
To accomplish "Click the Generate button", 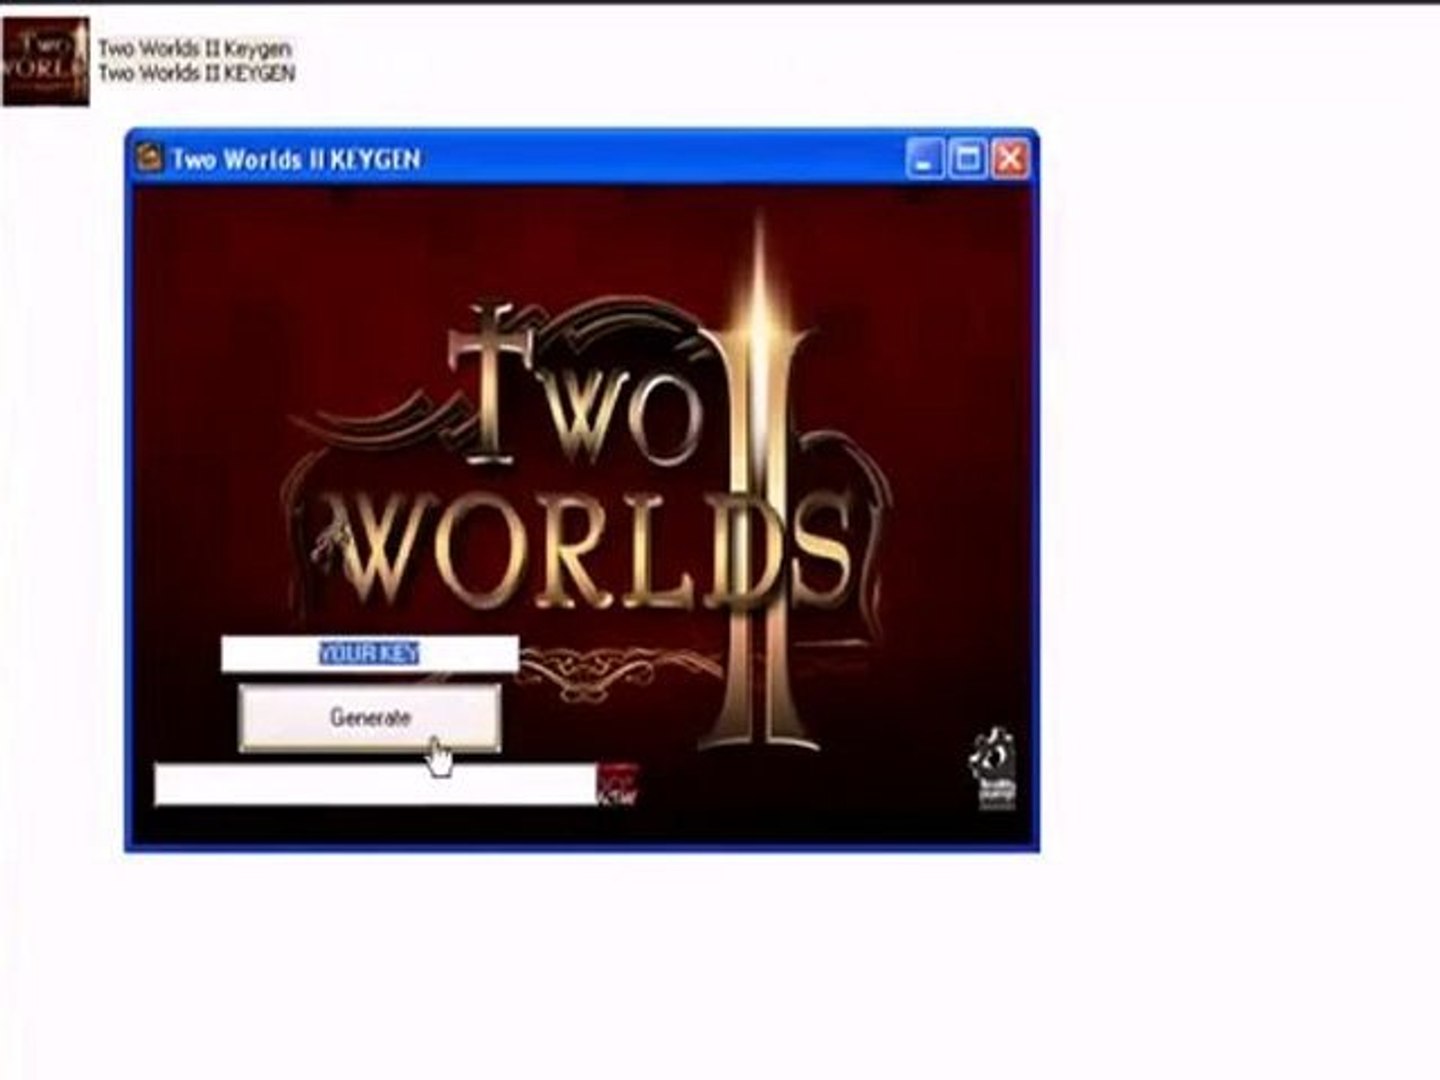I will point(370,718).
